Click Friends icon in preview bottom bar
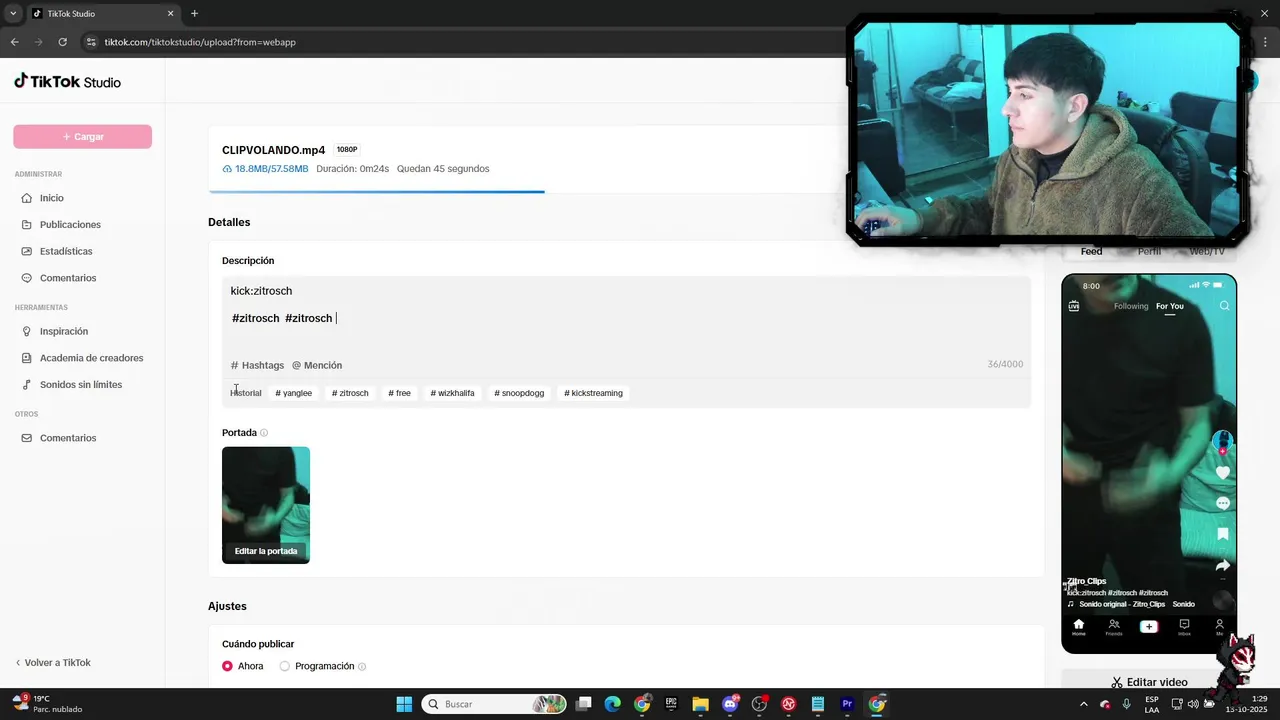The width and height of the screenshot is (1280, 720). tap(1114, 627)
